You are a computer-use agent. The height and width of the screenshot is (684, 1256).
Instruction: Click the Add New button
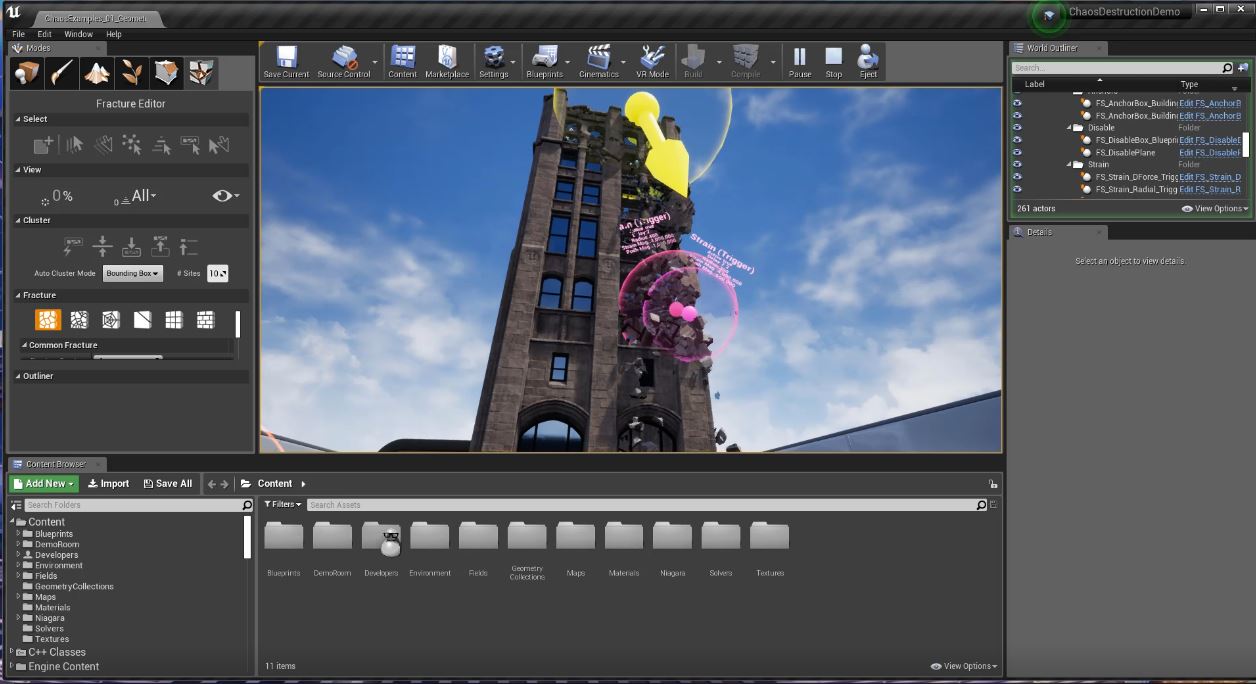[44, 484]
